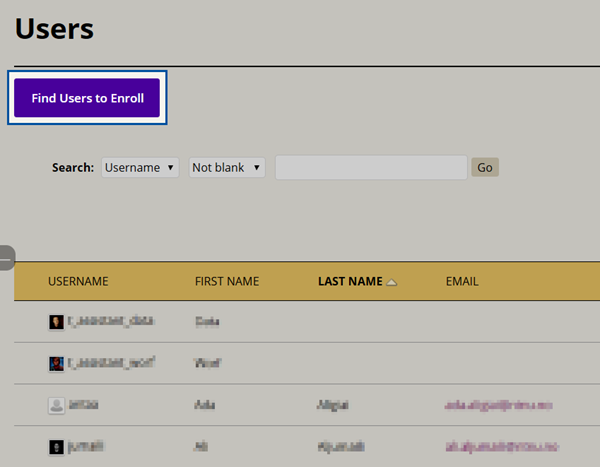Open the username beside the black avatar
The image size is (600, 467).
(86, 446)
